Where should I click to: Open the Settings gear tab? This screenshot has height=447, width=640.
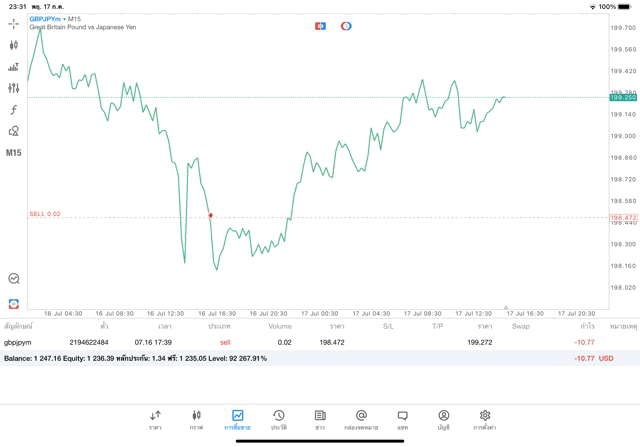point(485,419)
